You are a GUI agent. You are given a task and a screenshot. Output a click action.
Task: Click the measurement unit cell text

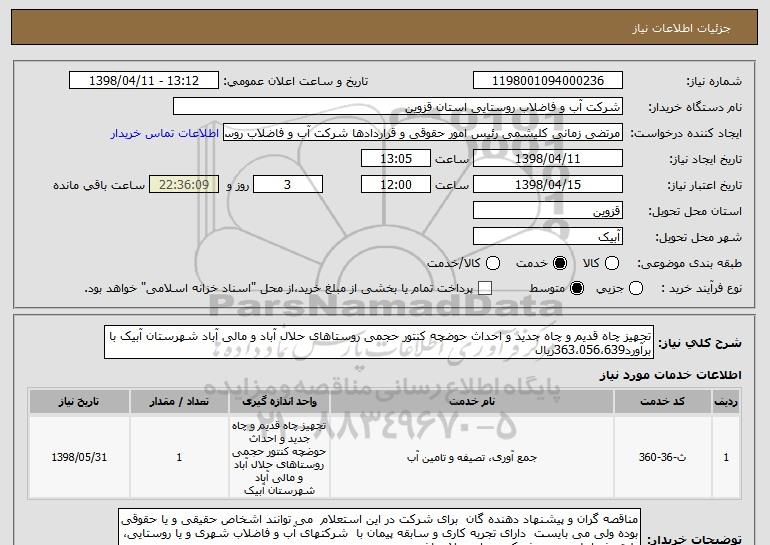279,458
